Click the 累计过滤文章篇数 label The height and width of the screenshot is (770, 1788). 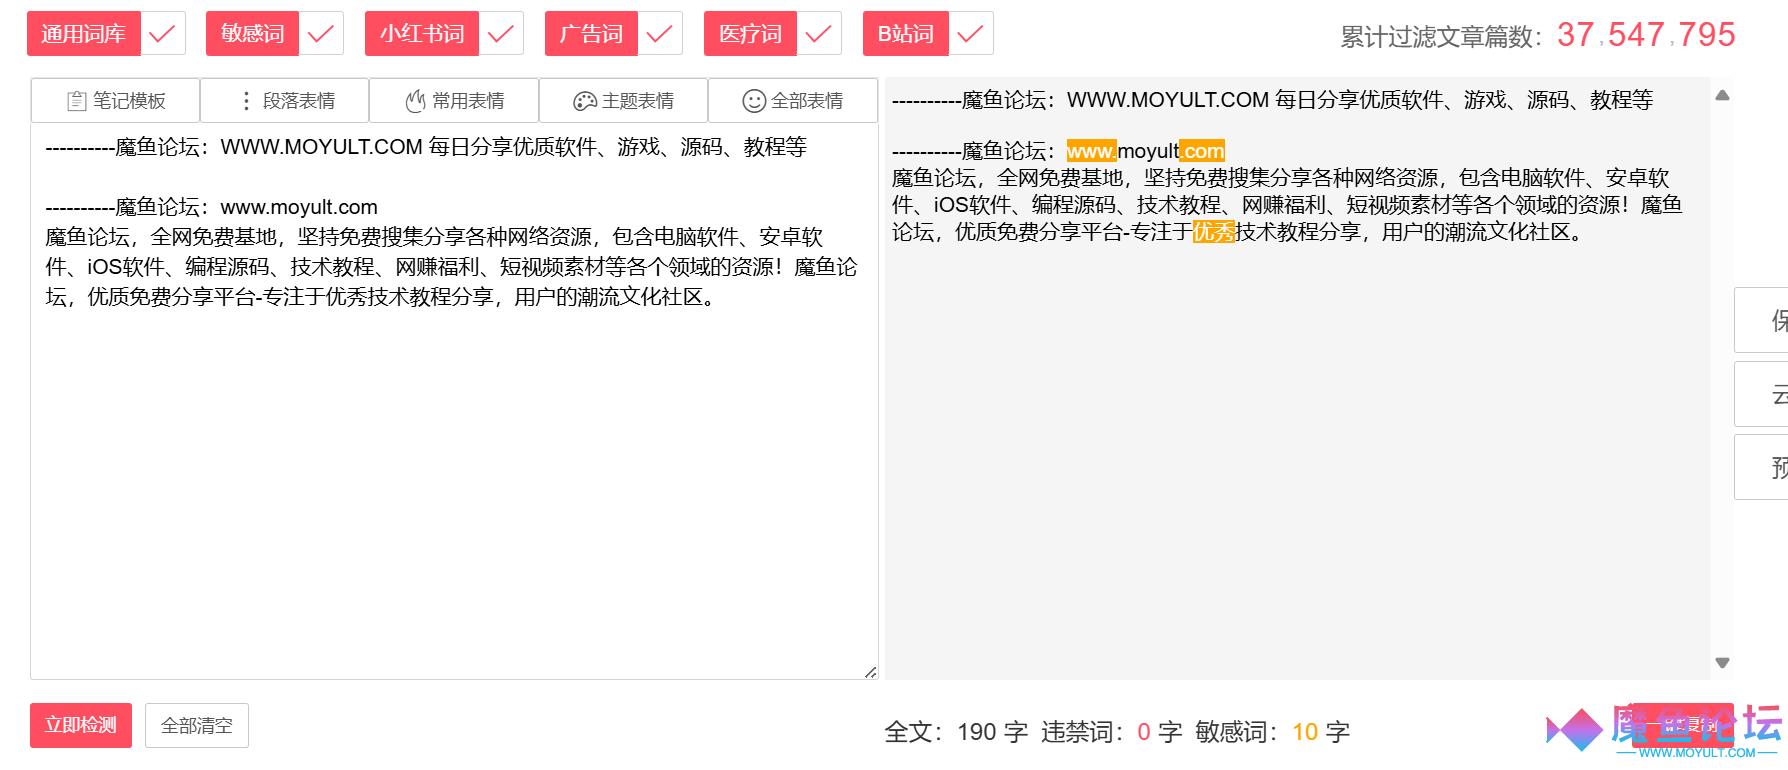[1441, 37]
